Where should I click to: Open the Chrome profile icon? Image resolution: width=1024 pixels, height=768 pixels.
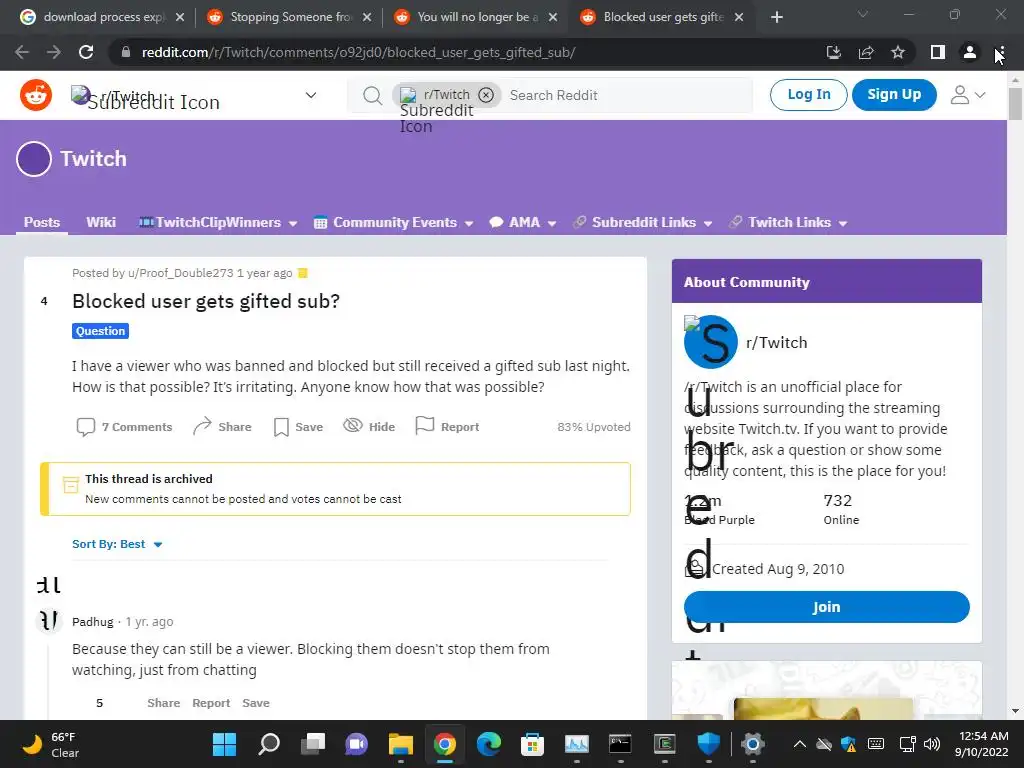click(970, 52)
